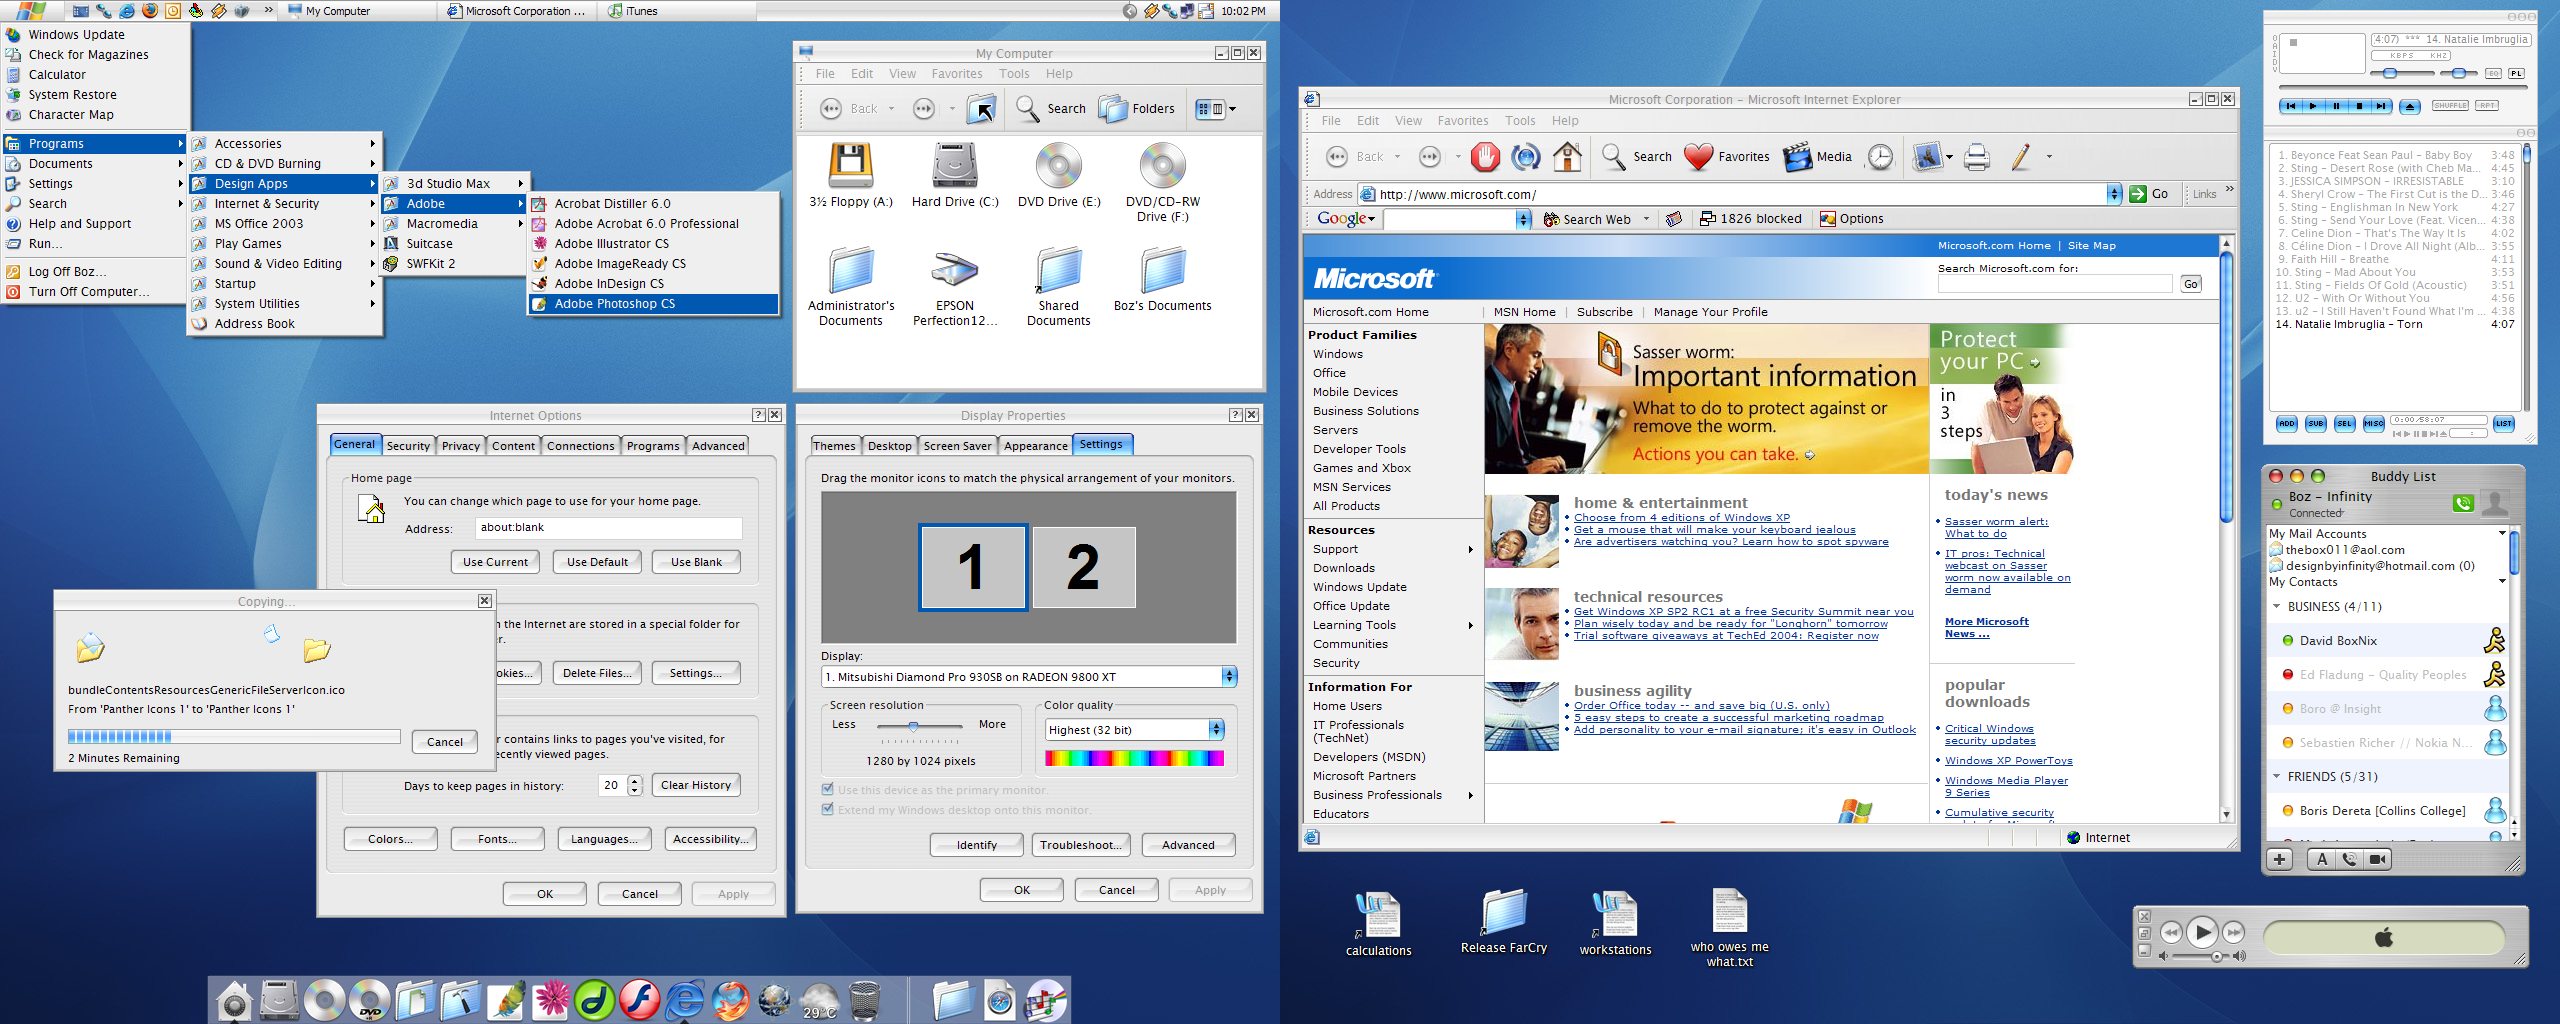Select Adobe Illustrator CS from the Adobe submenu
The height and width of the screenshot is (1024, 2560).
(x=653, y=244)
